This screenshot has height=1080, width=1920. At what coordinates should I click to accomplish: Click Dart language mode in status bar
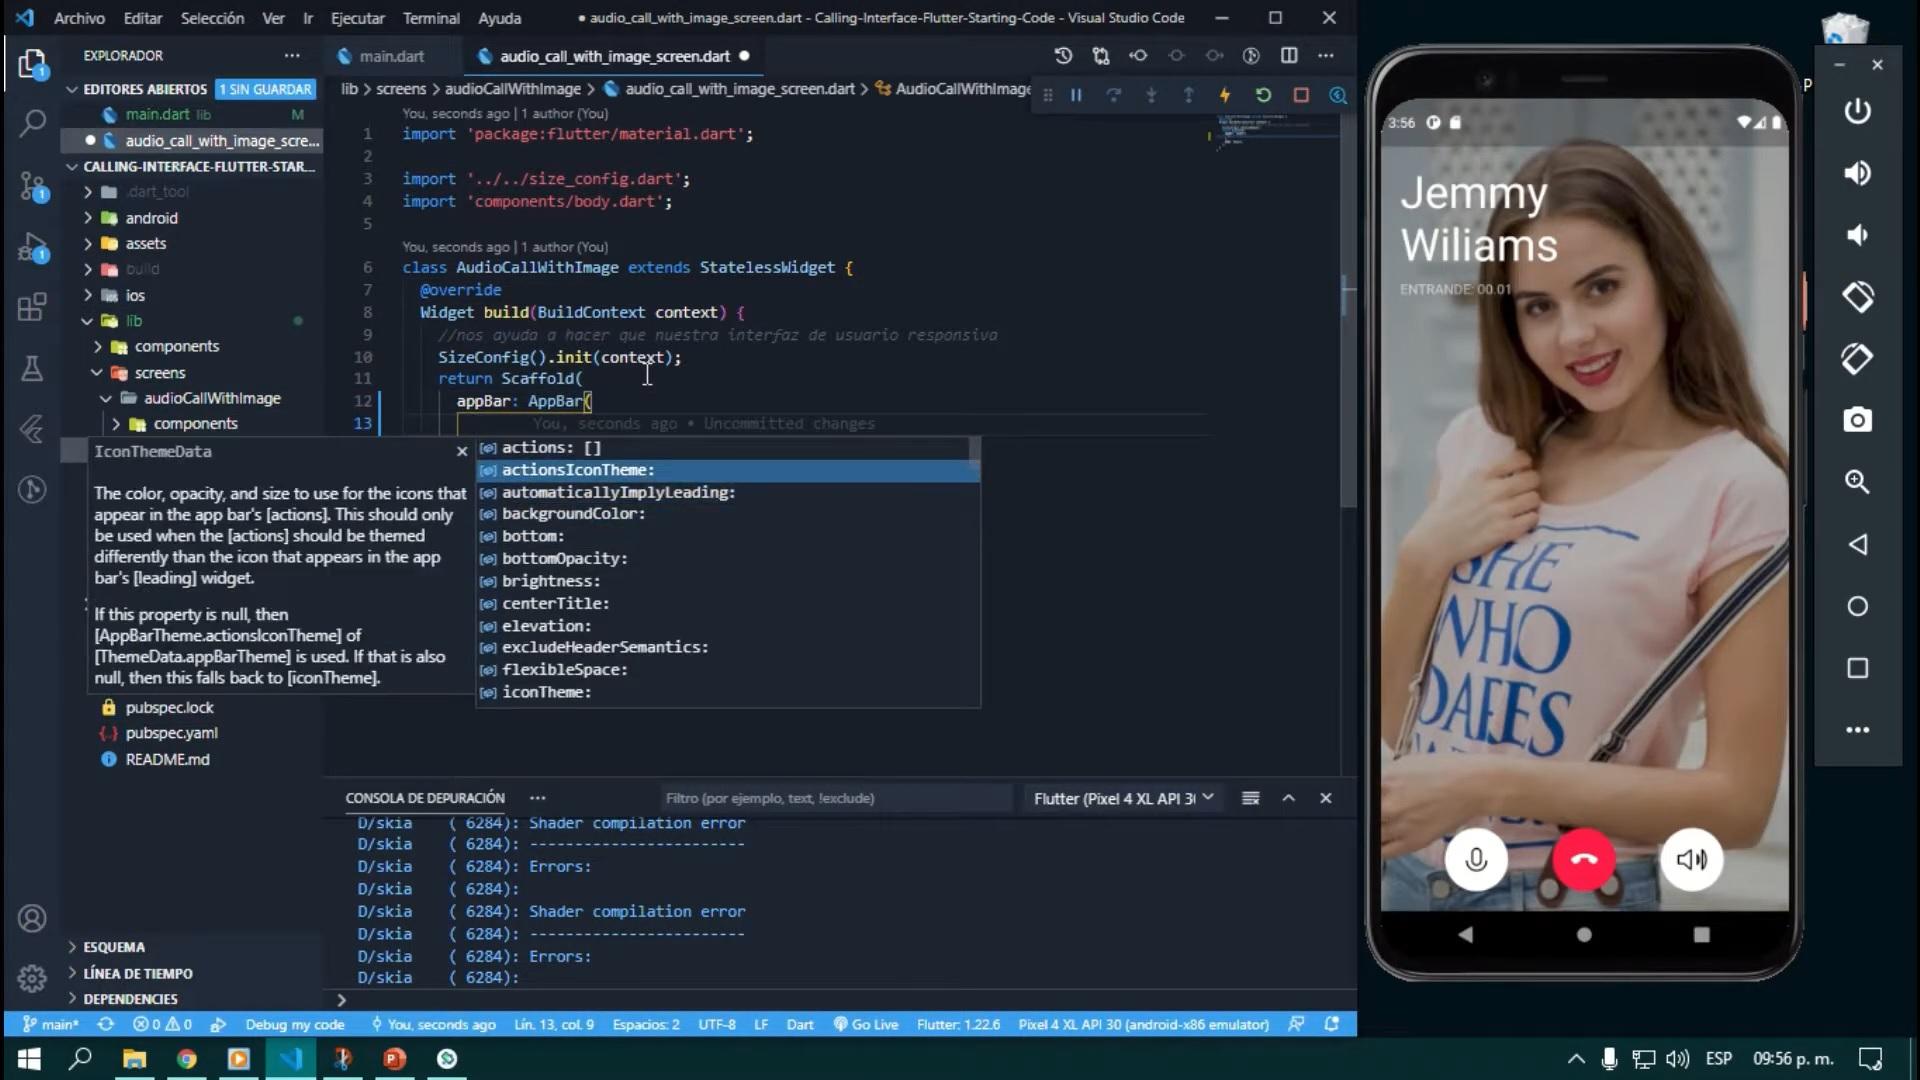point(799,1024)
